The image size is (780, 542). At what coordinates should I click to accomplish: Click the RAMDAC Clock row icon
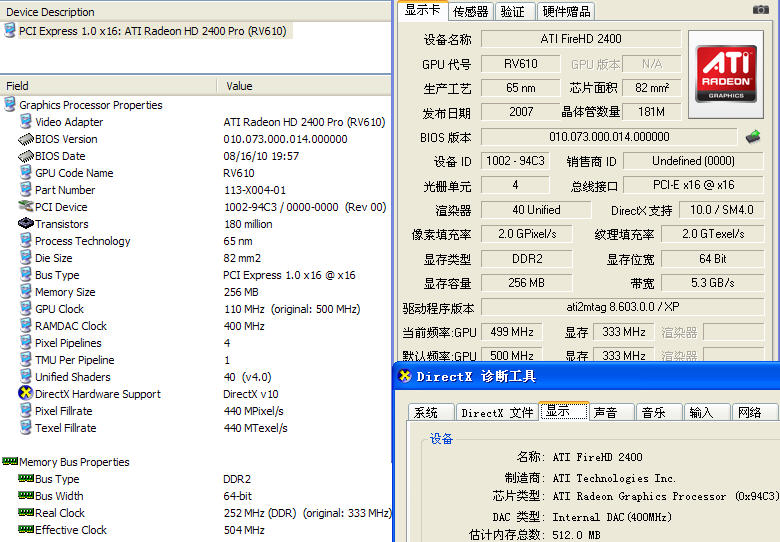point(25,326)
